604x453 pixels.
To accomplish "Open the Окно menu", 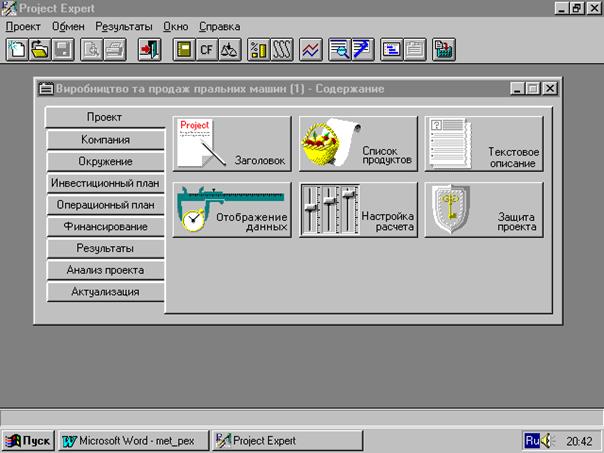I will tap(176, 27).
